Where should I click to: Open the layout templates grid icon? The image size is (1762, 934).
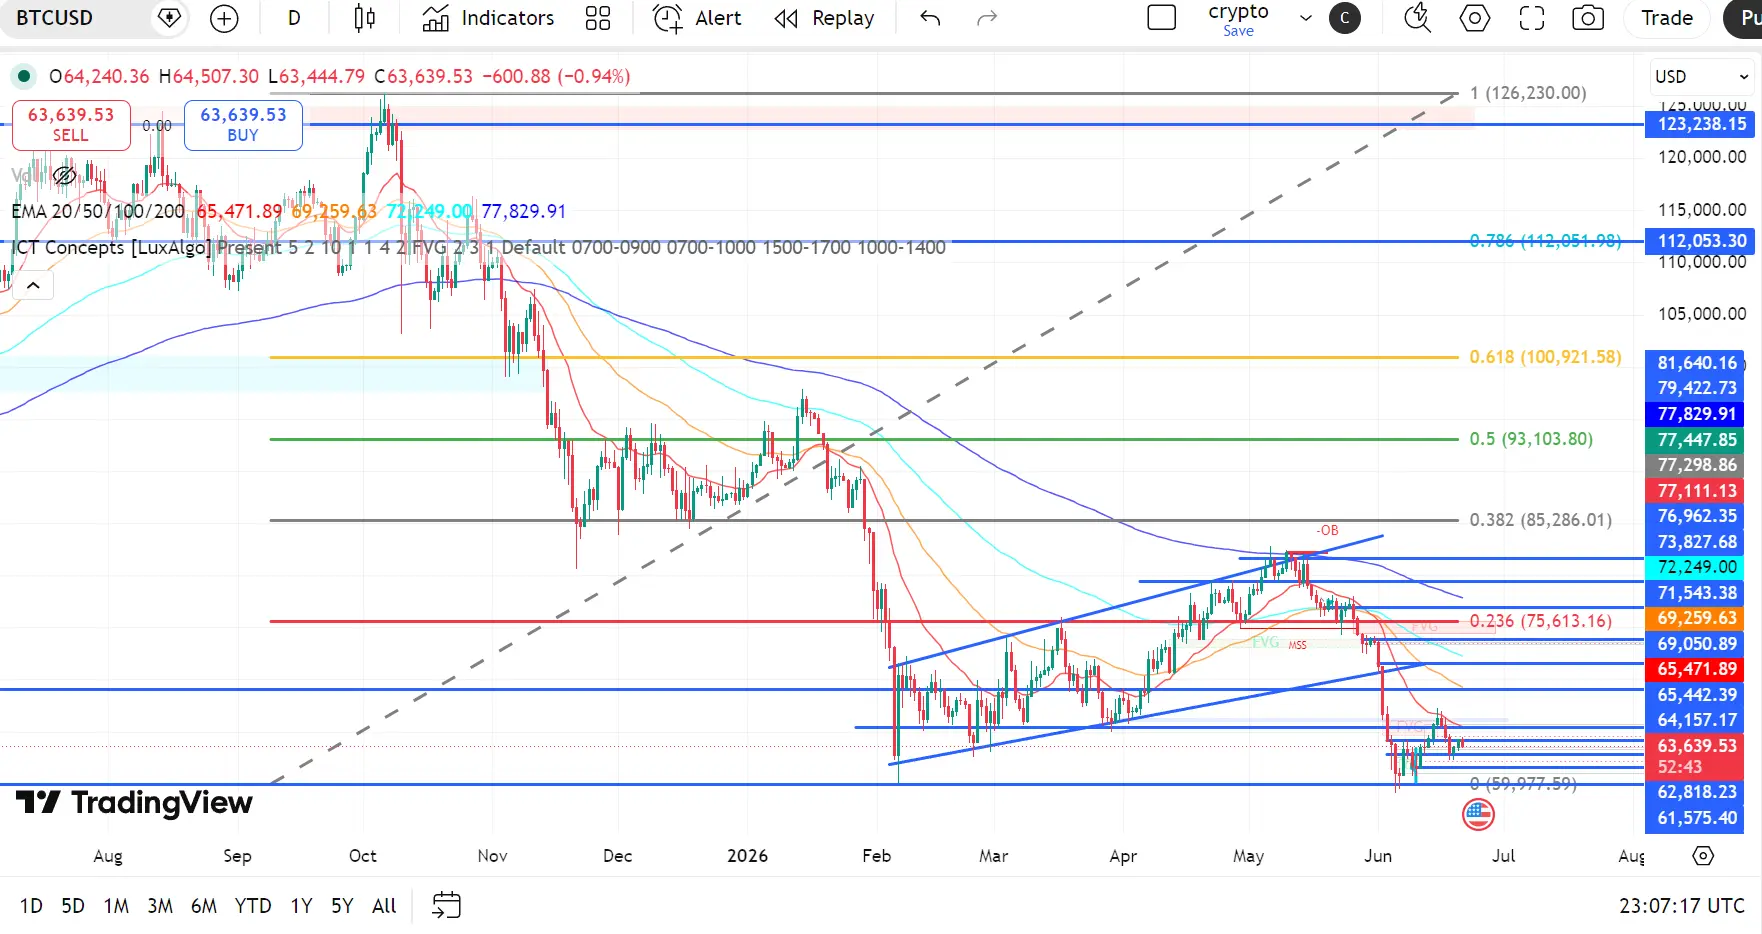click(598, 18)
